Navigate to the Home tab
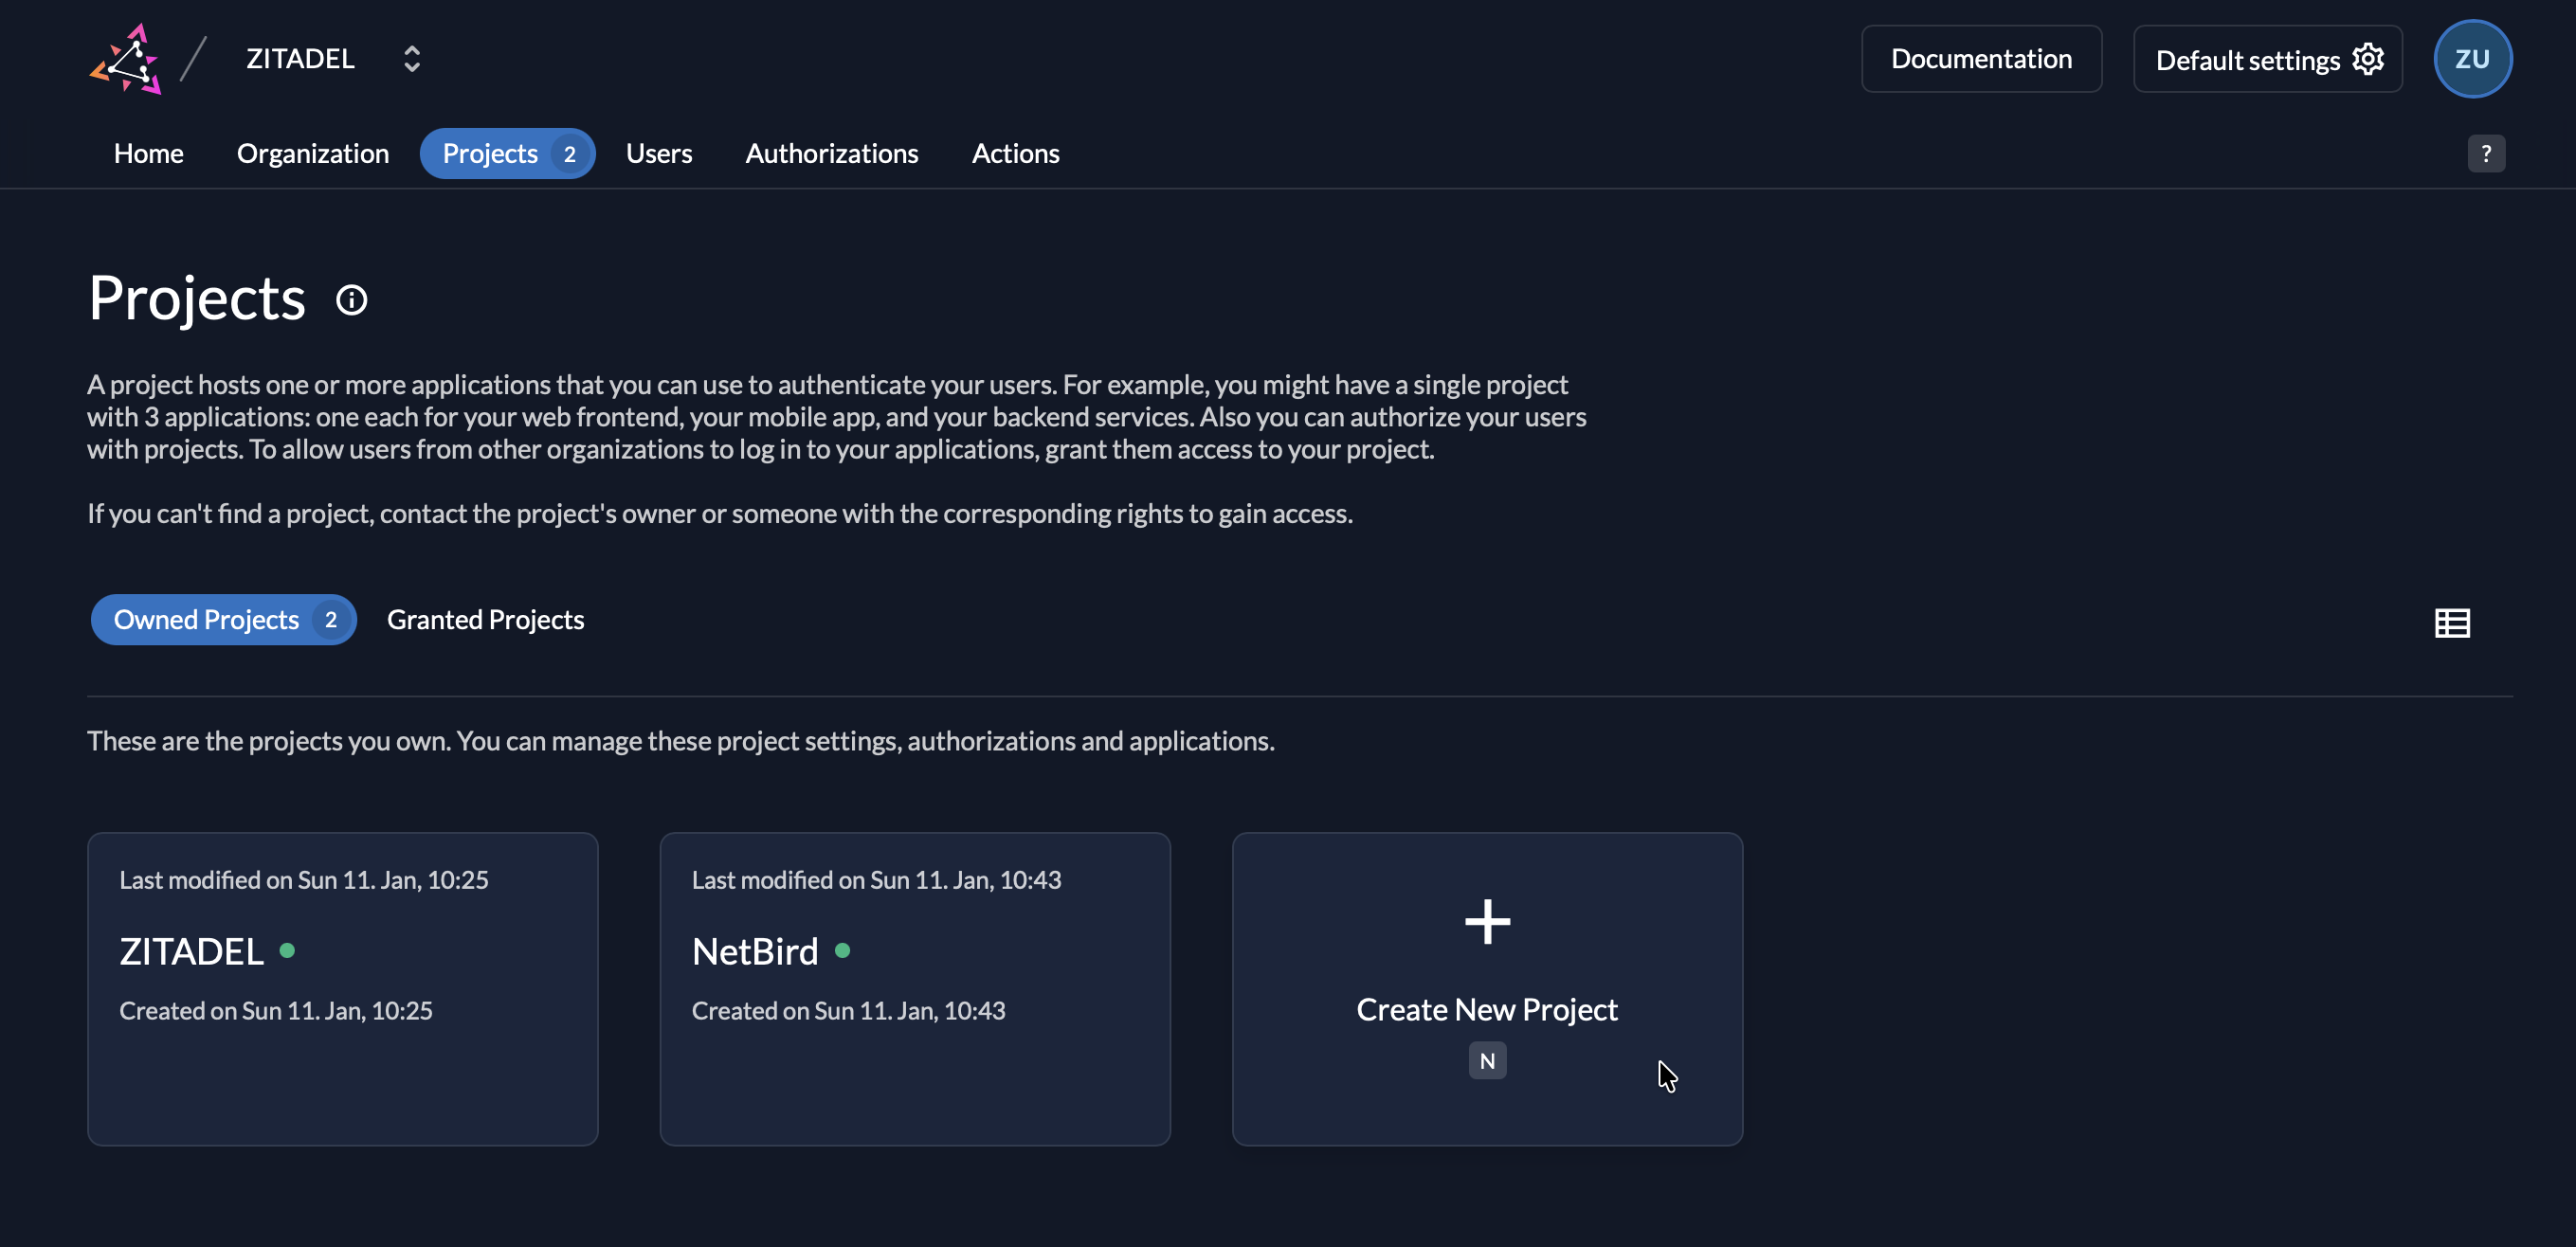 pos(148,153)
